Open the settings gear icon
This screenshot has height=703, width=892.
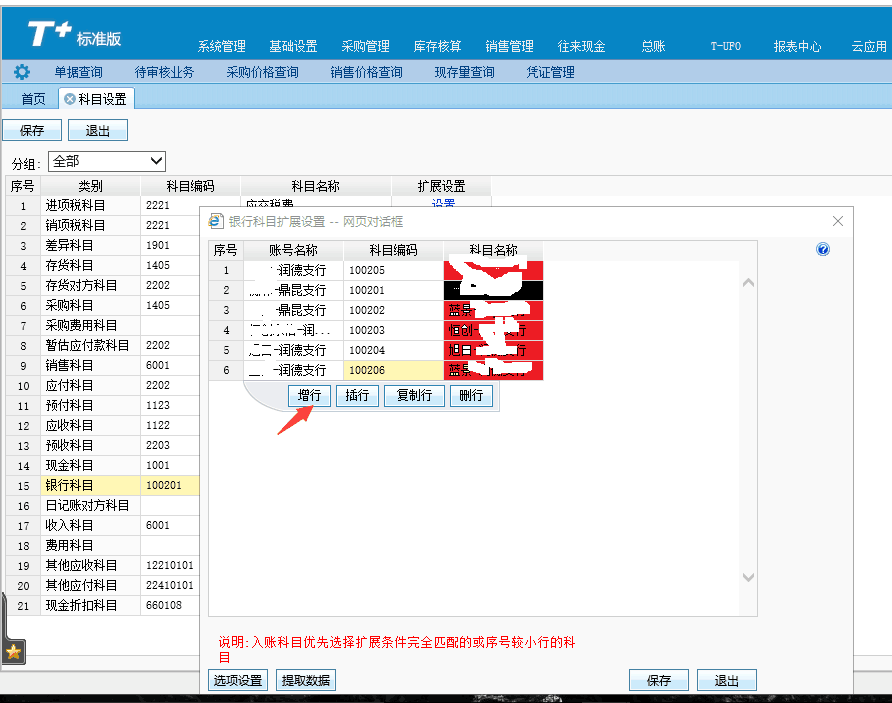tap(22, 72)
